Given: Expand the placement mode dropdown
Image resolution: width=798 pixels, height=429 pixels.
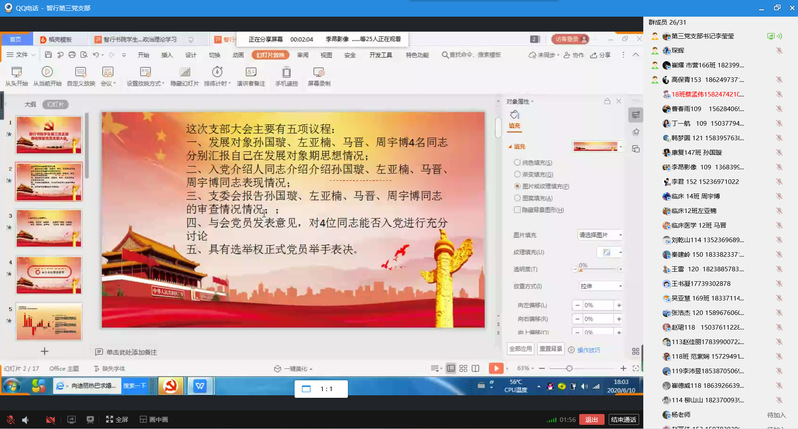Looking at the screenshot, I should click(600, 285).
